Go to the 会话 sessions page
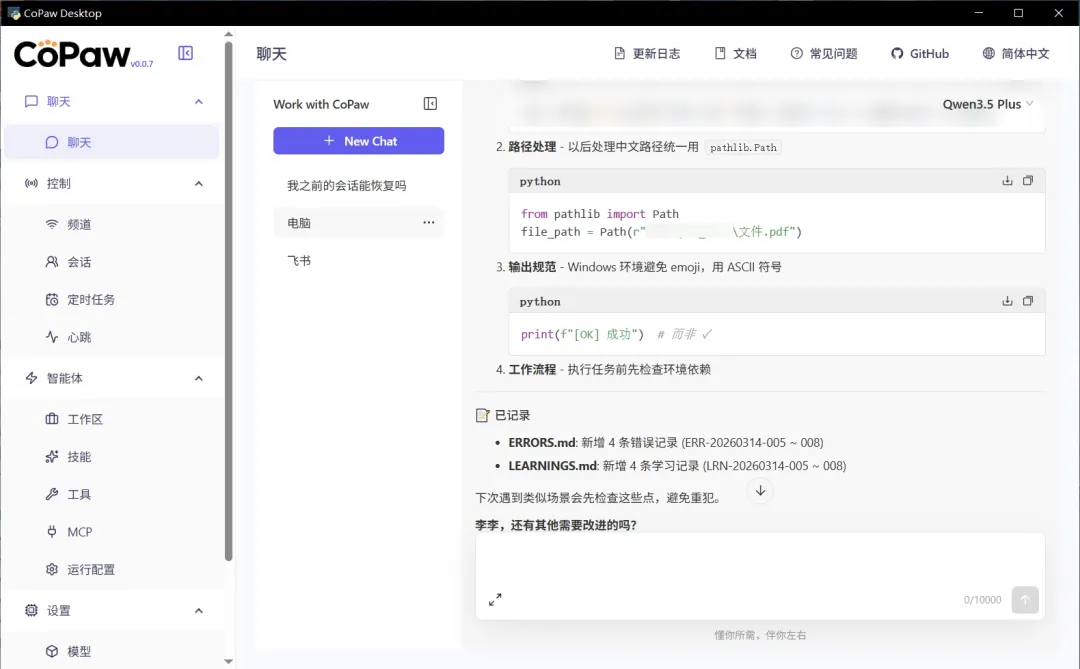This screenshot has width=1080, height=669. [x=112, y=262]
